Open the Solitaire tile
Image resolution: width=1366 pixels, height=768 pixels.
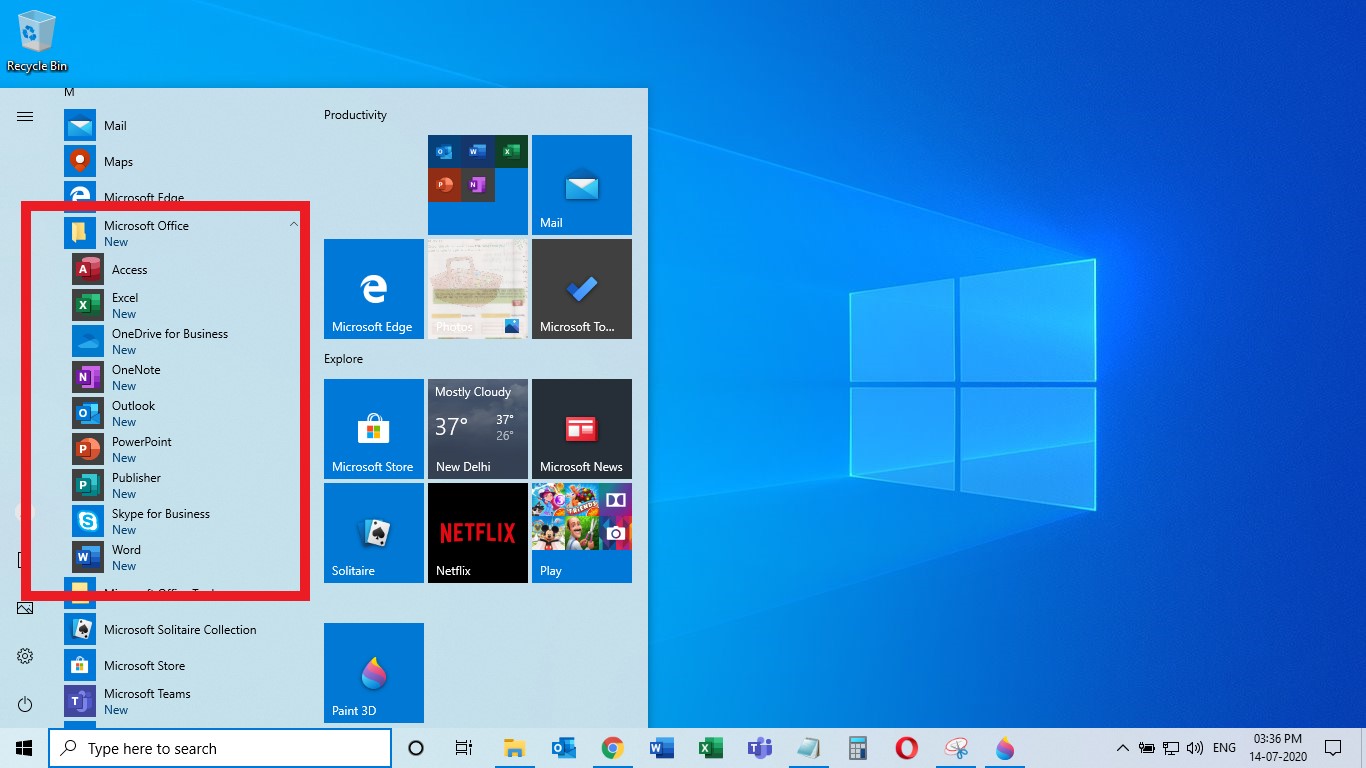pyautogui.click(x=374, y=533)
